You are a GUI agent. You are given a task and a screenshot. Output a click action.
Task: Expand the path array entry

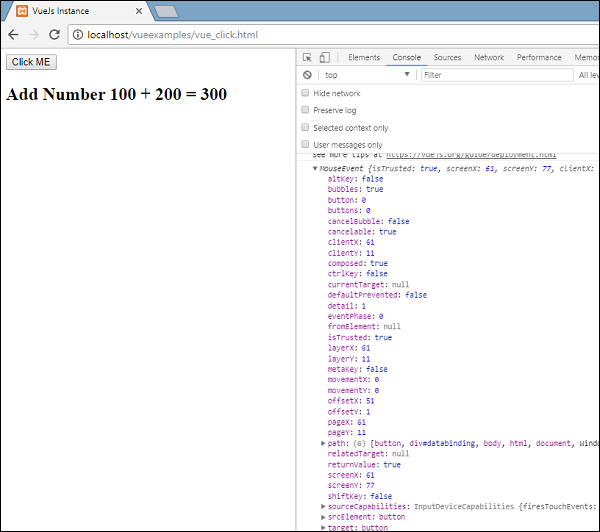click(x=323, y=443)
